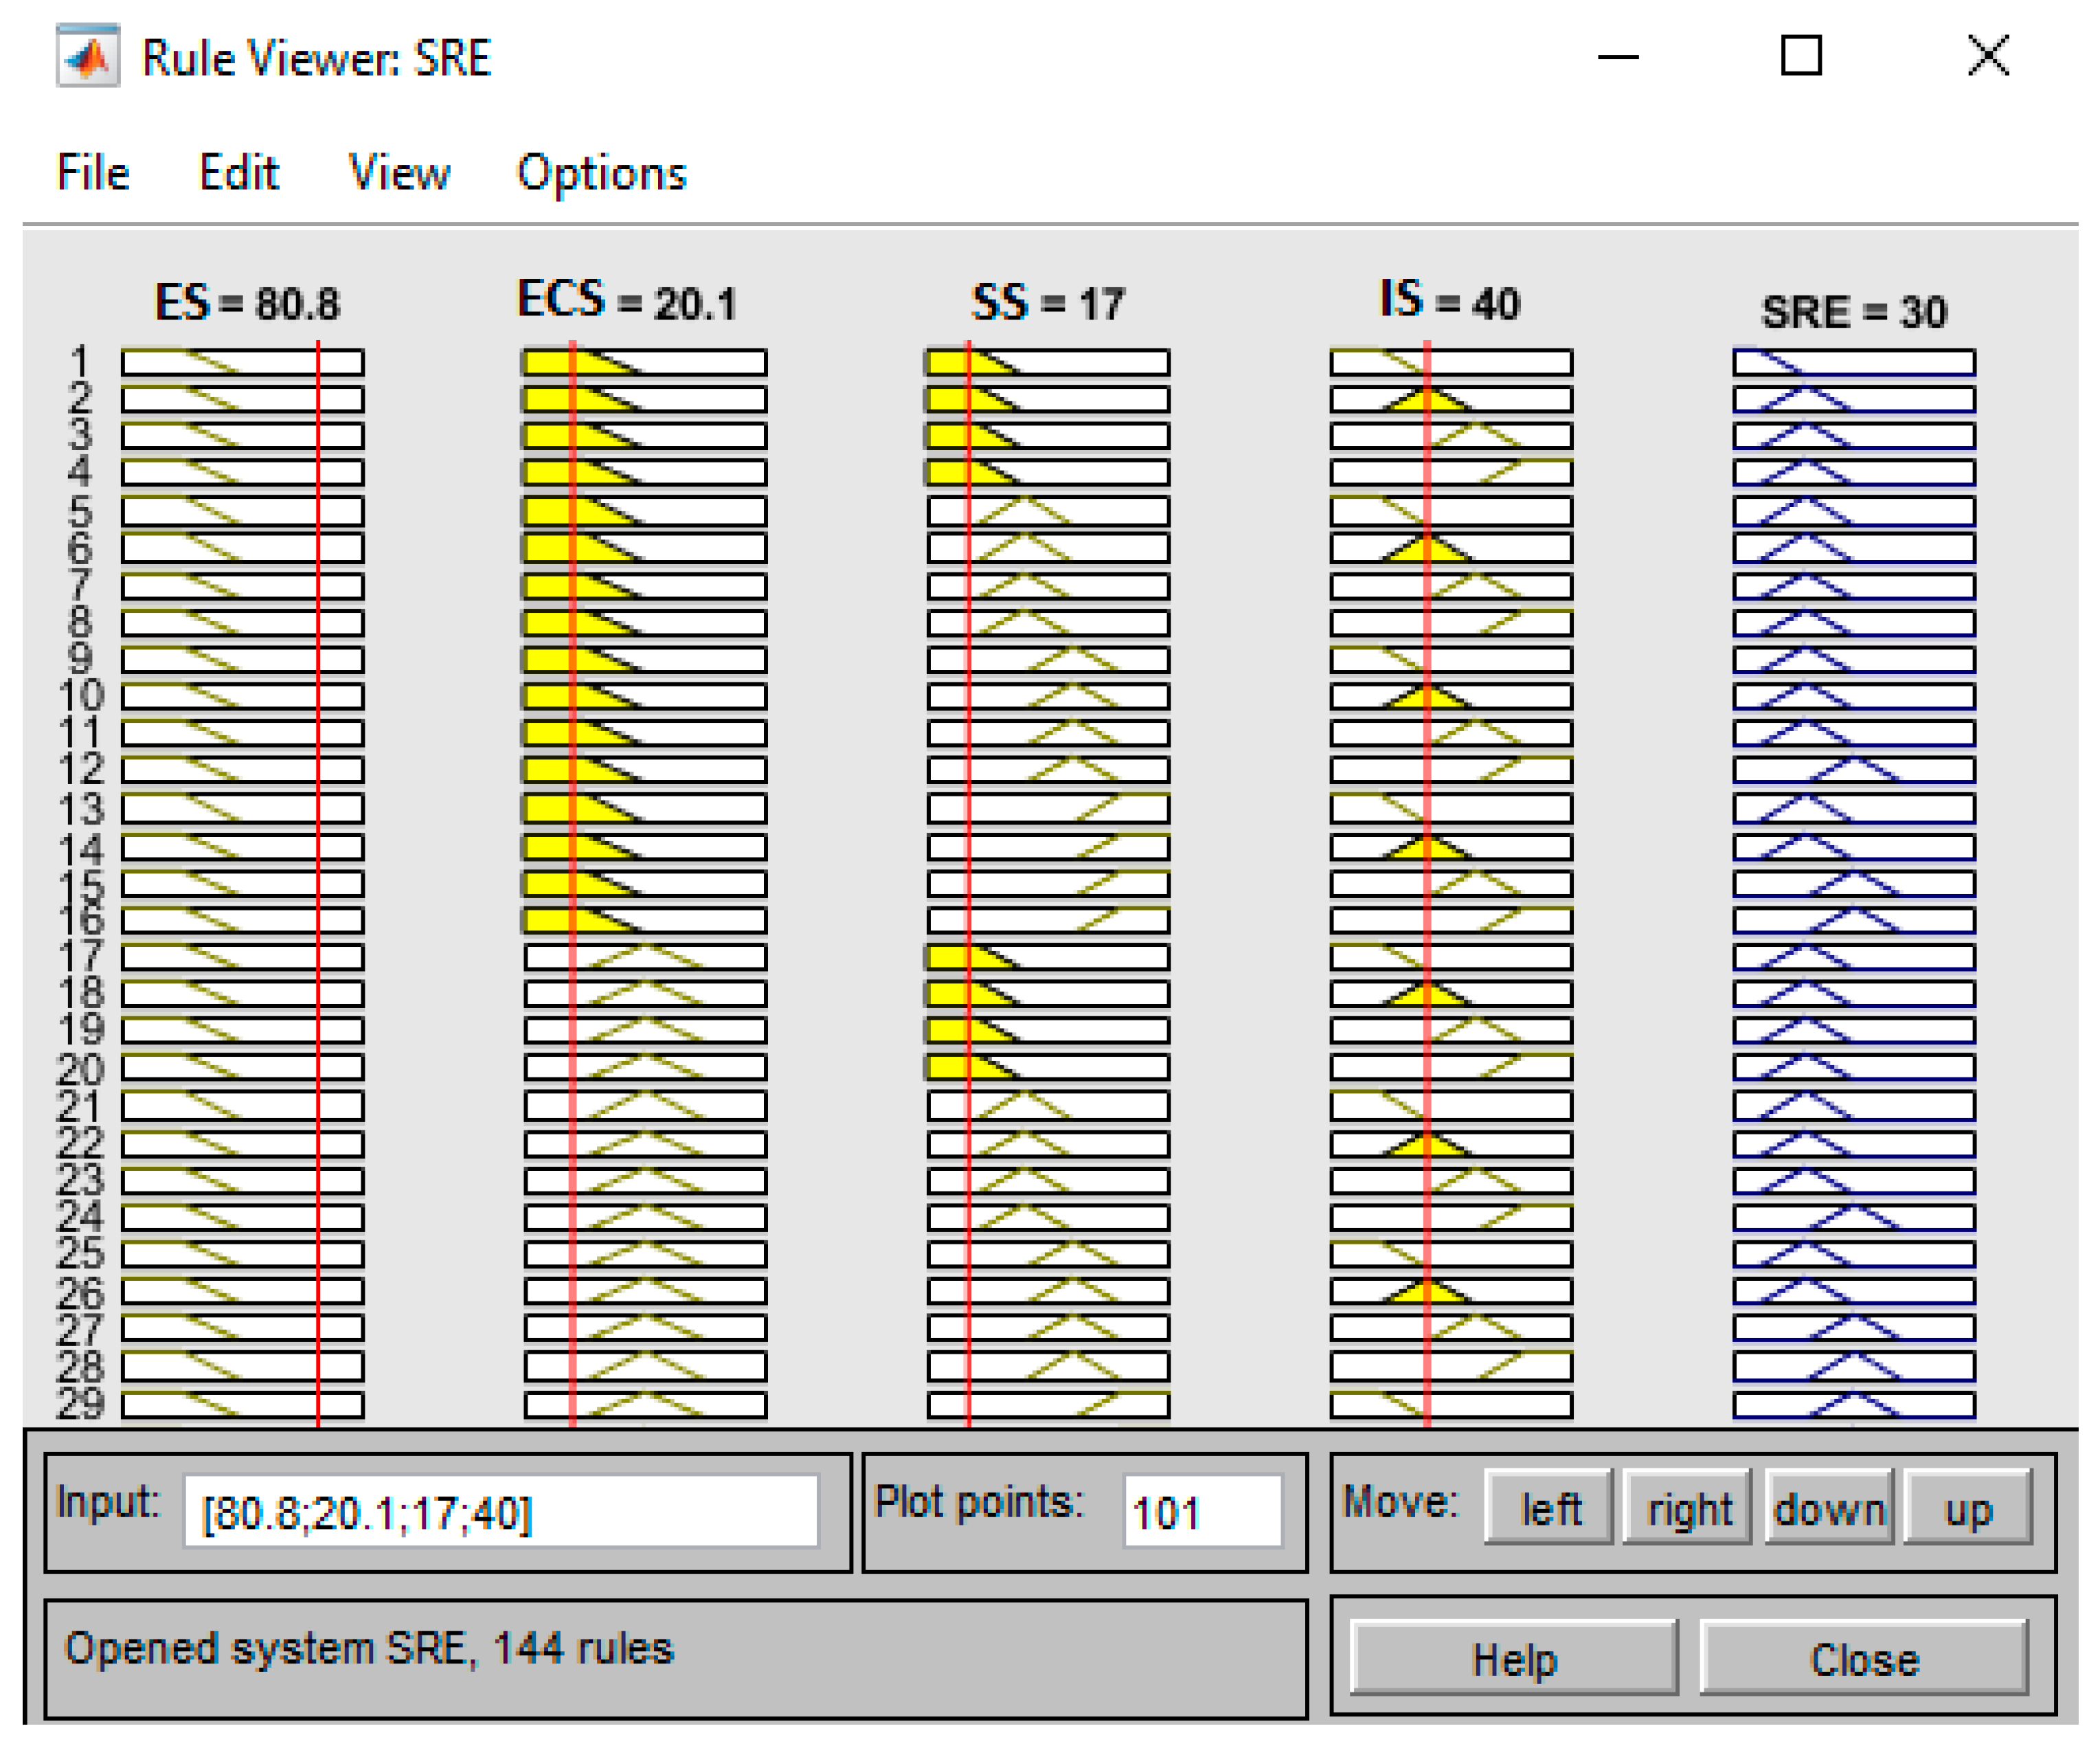Select rule number 1 label
This screenshot has height=1746, width=2100.
click(x=81, y=361)
